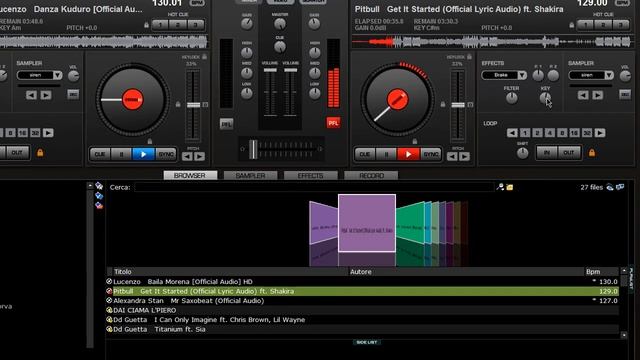Click the left deck pitch fader
Screen dimensions: 640x360
click(193, 105)
